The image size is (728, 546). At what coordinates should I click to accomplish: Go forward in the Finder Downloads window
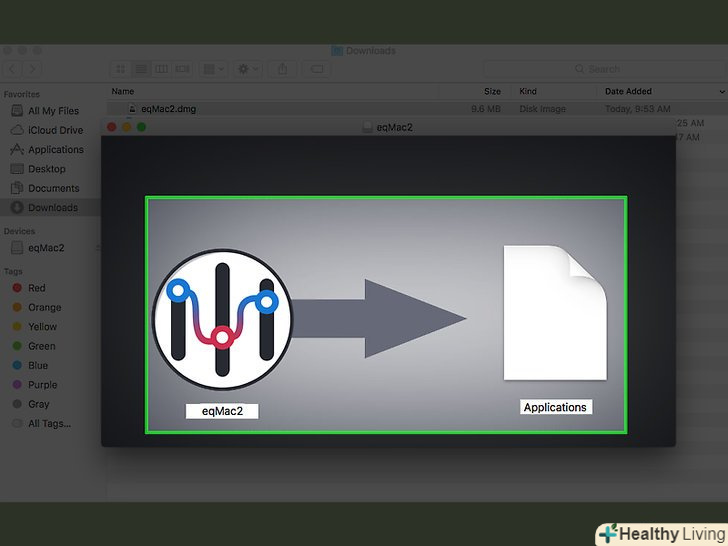point(32,69)
